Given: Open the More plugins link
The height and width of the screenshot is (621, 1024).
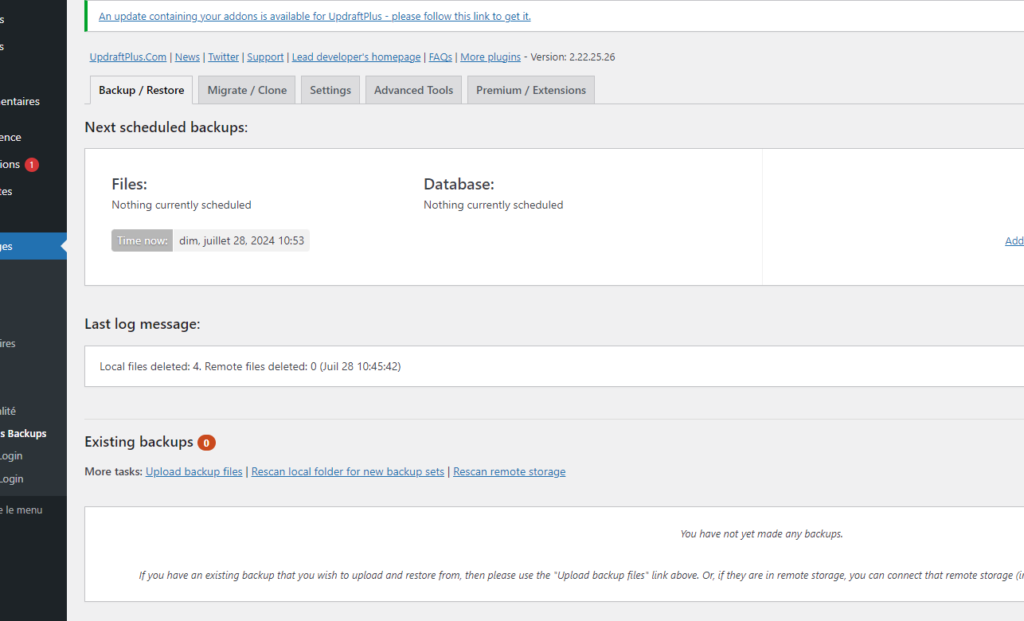Looking at the screenshot, I should [490, 57].
